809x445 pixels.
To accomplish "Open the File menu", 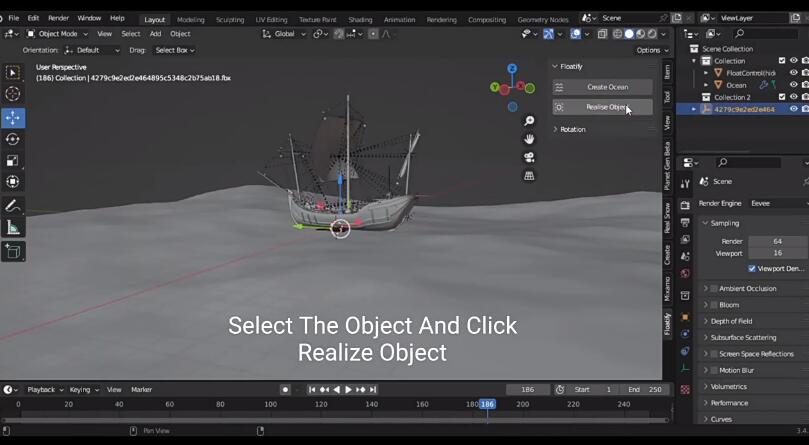I will coord(13,18).
